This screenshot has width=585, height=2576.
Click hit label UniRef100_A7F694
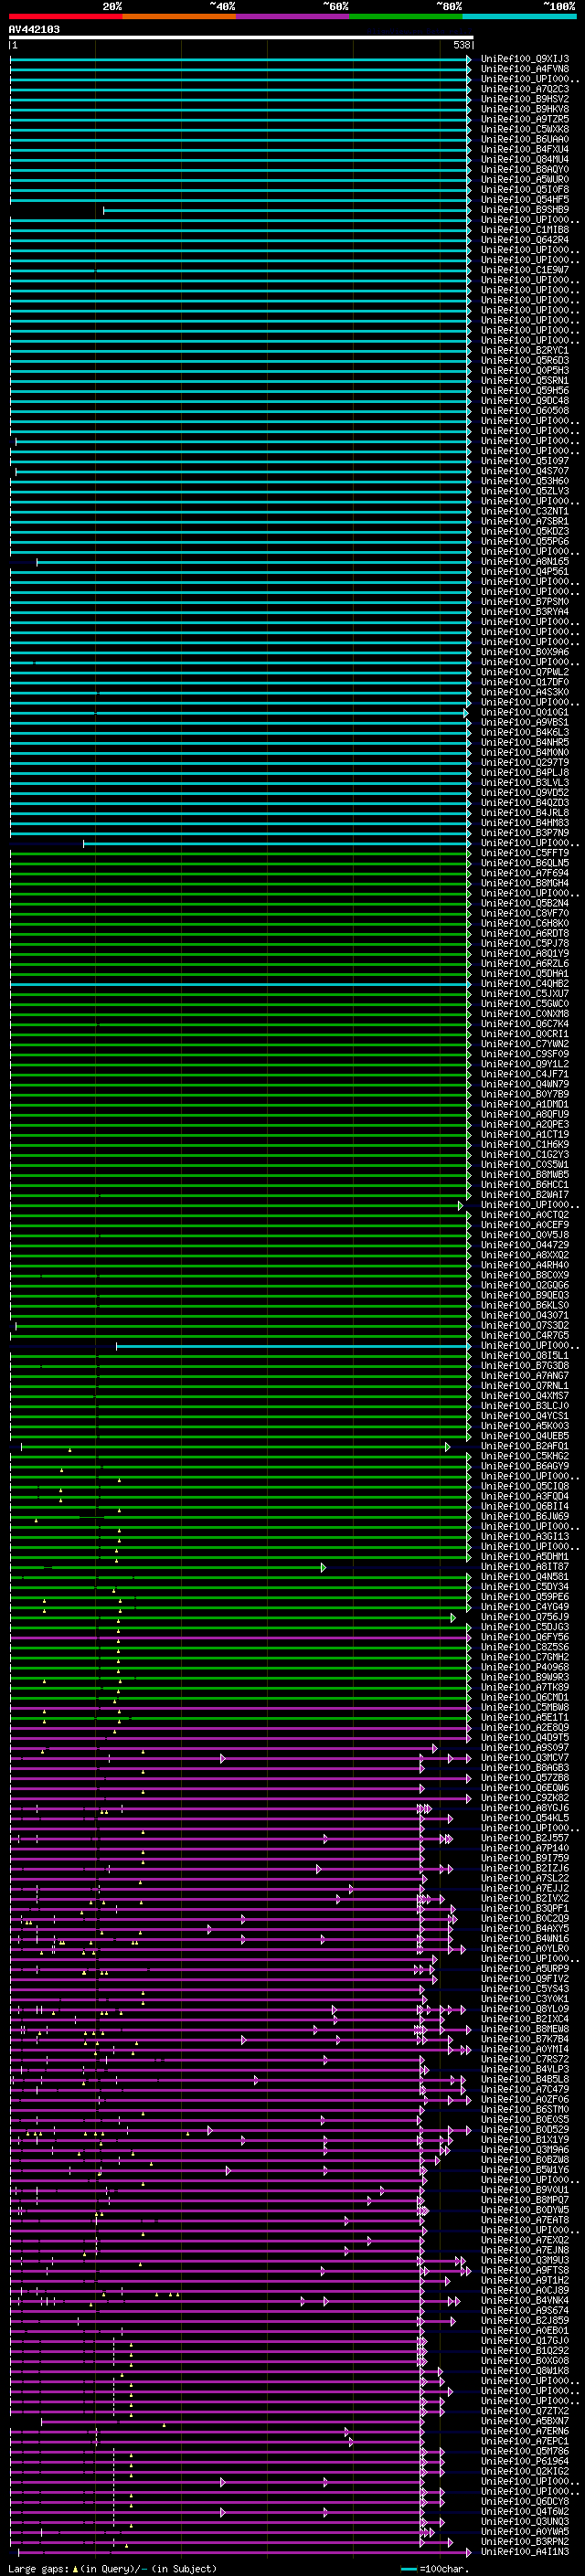[525, 873]
